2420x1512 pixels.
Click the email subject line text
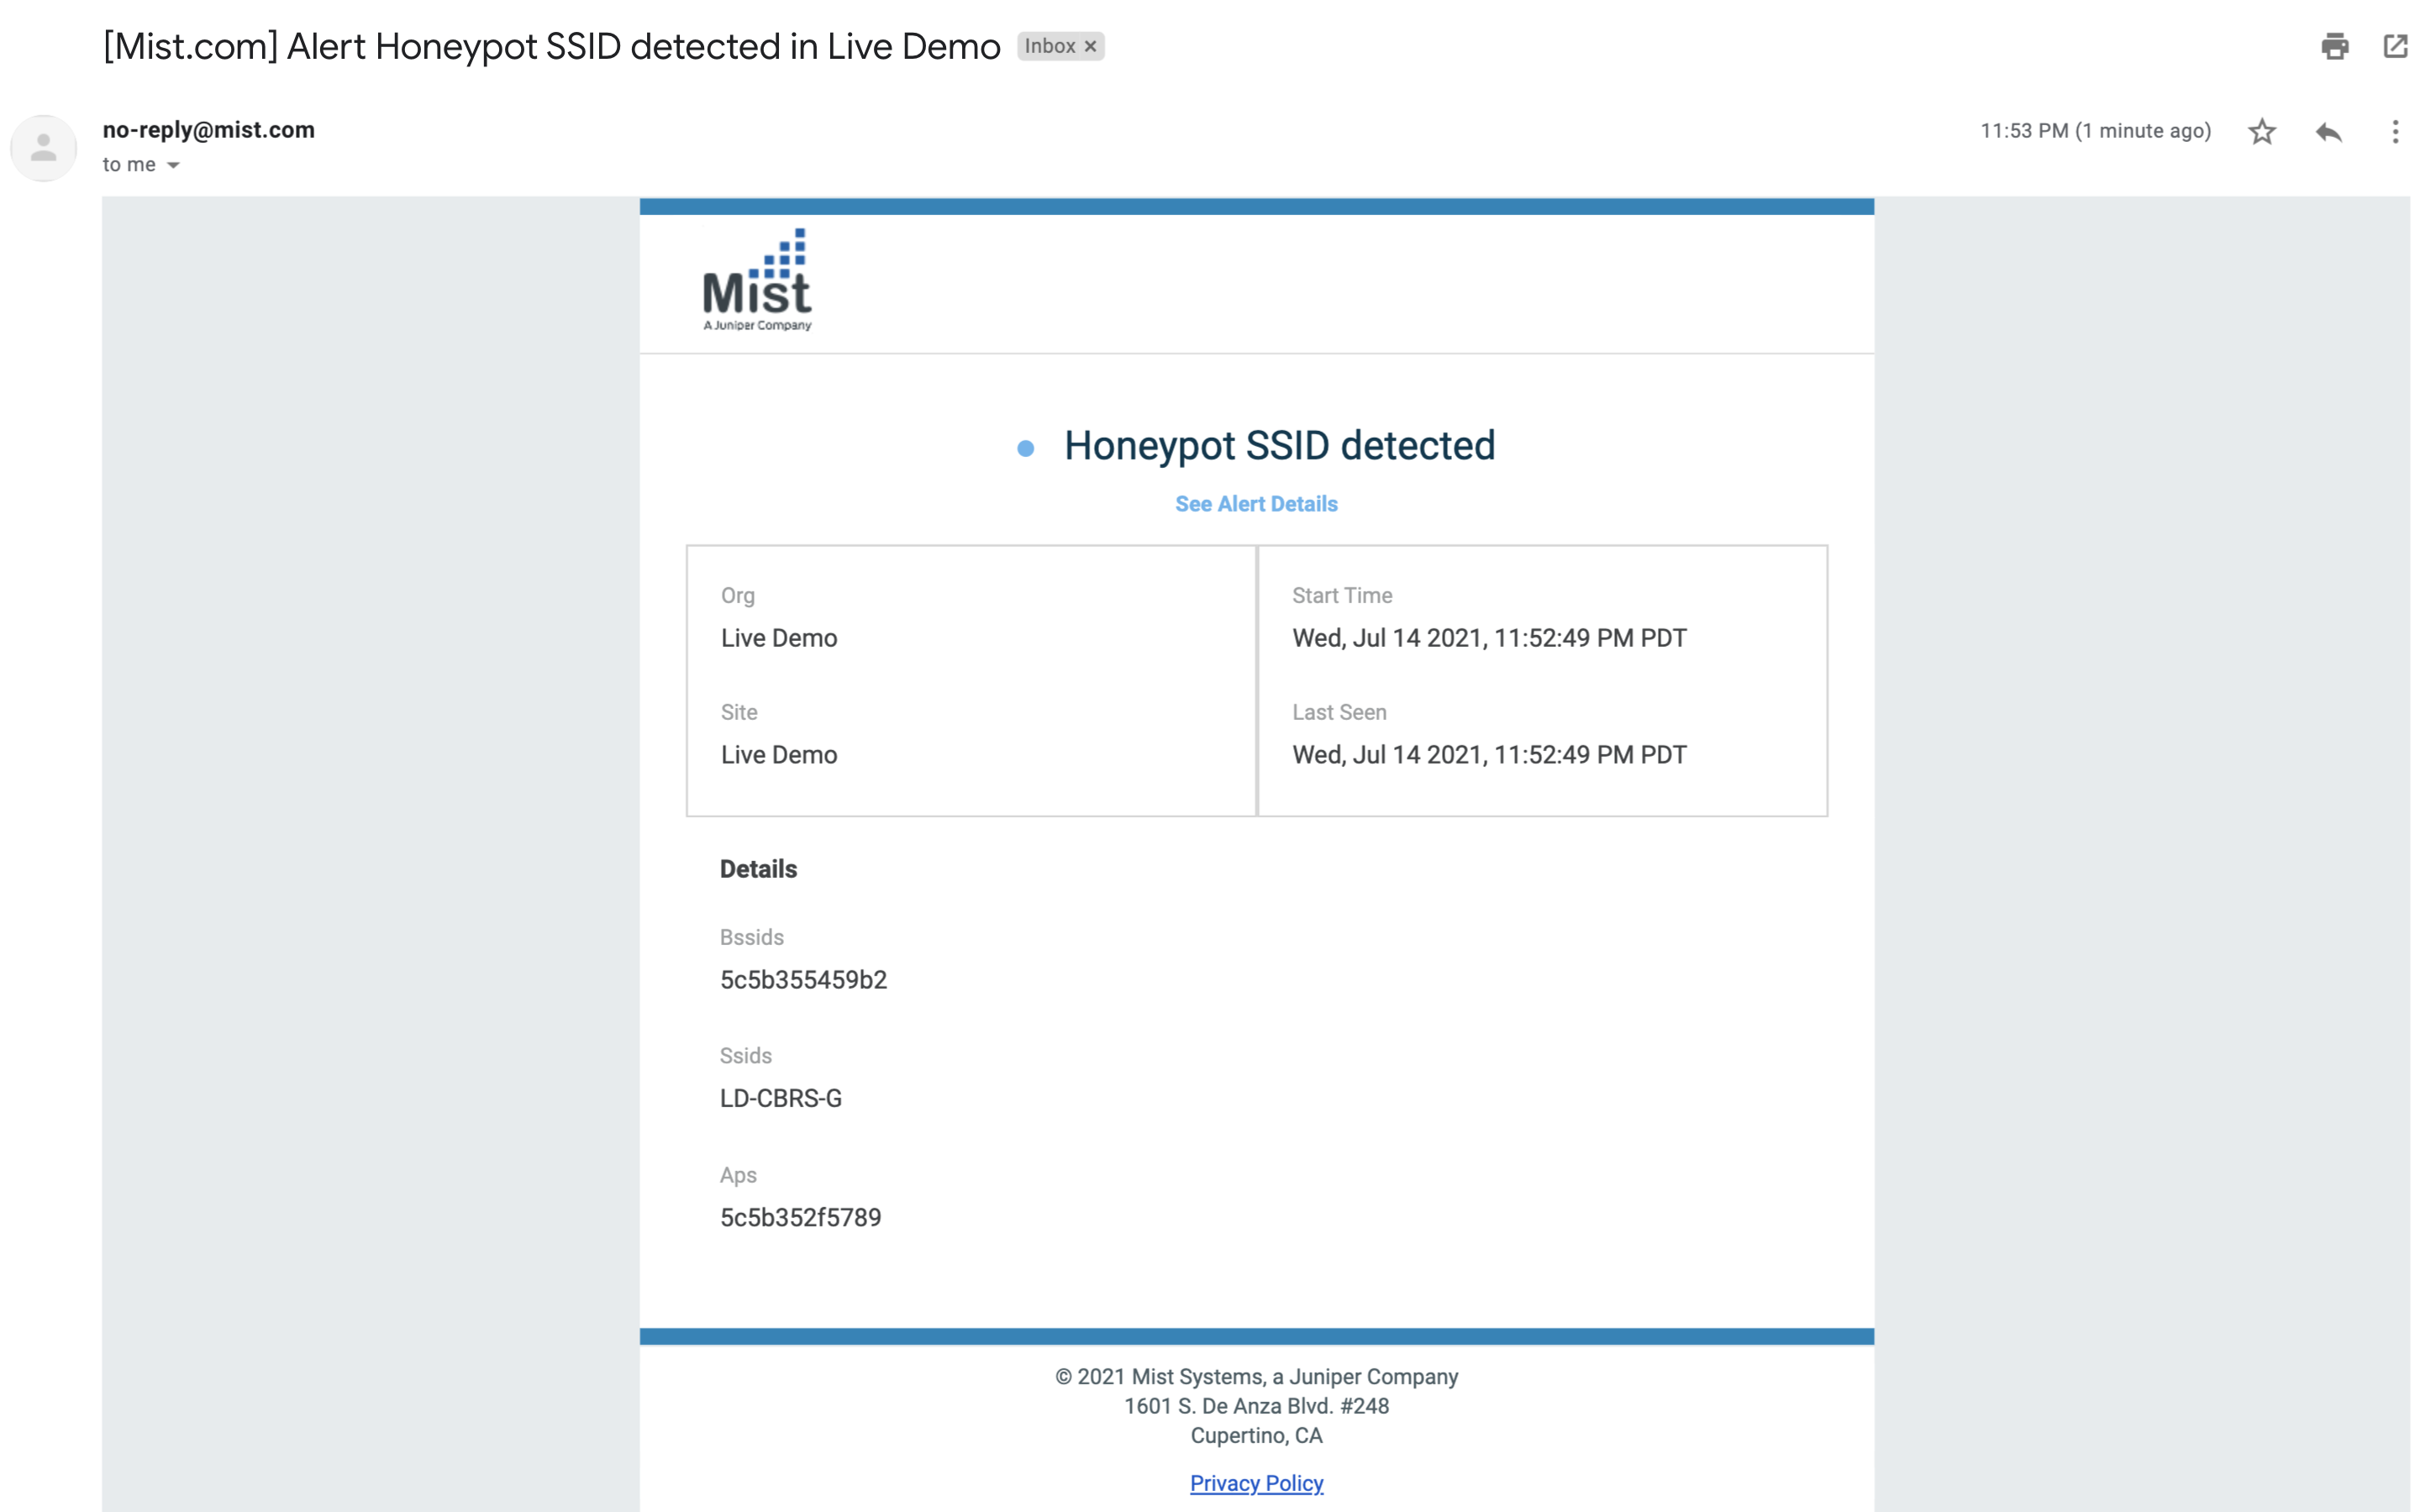[551, 47]
